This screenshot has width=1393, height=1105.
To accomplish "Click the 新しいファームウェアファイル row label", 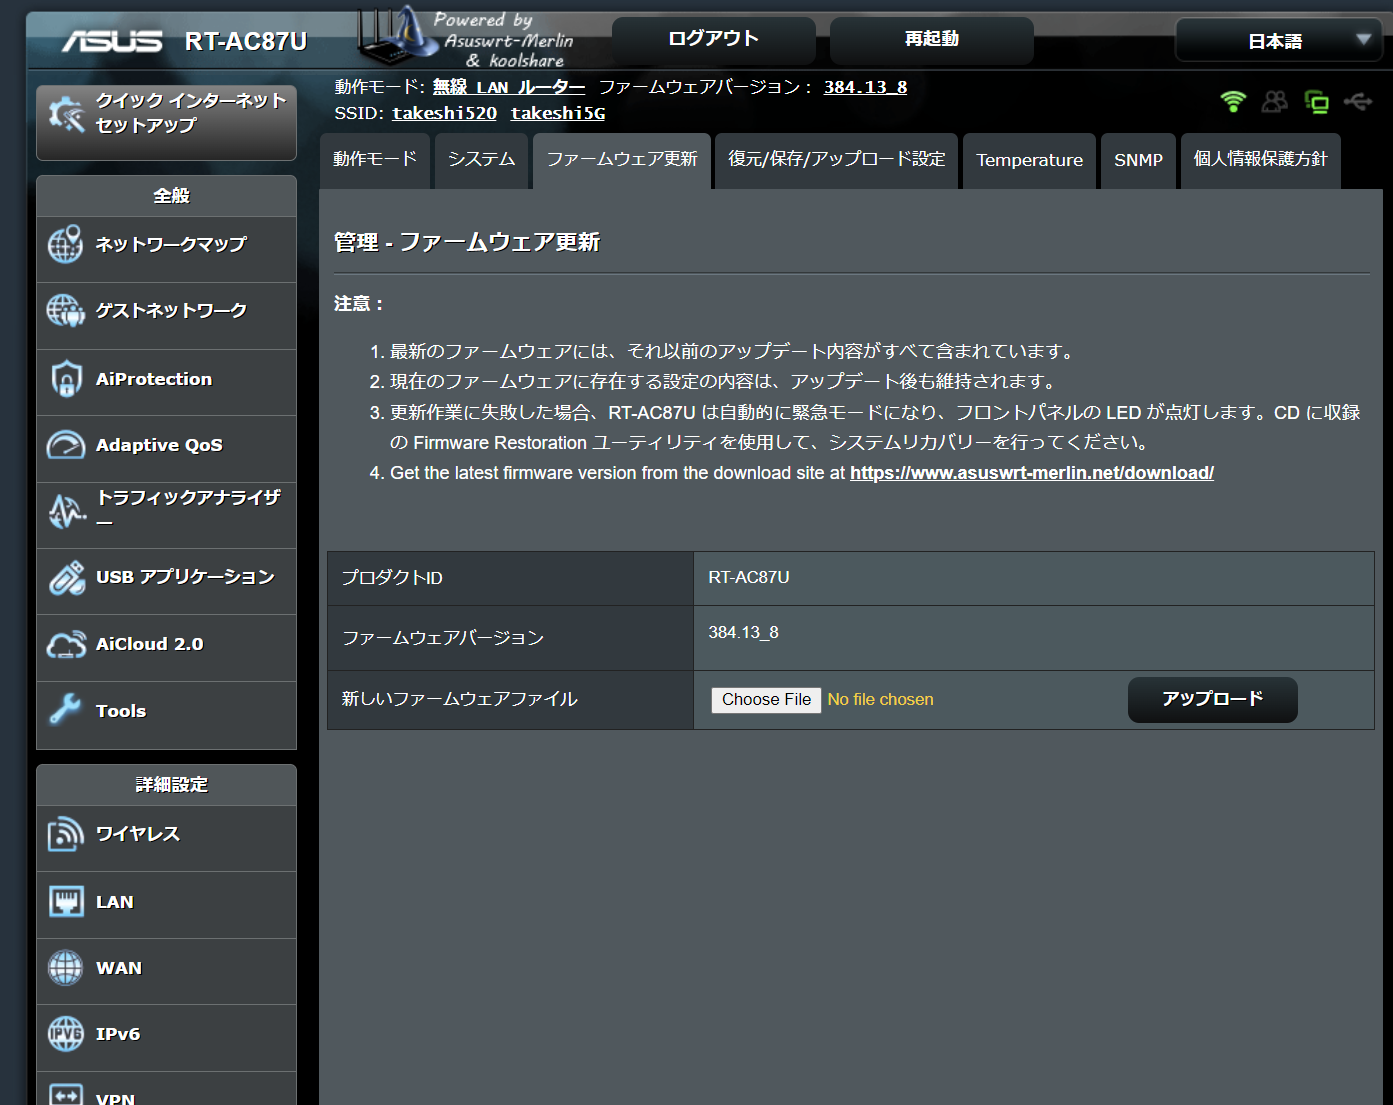I will pyautogui.click(x=460, y=699).
